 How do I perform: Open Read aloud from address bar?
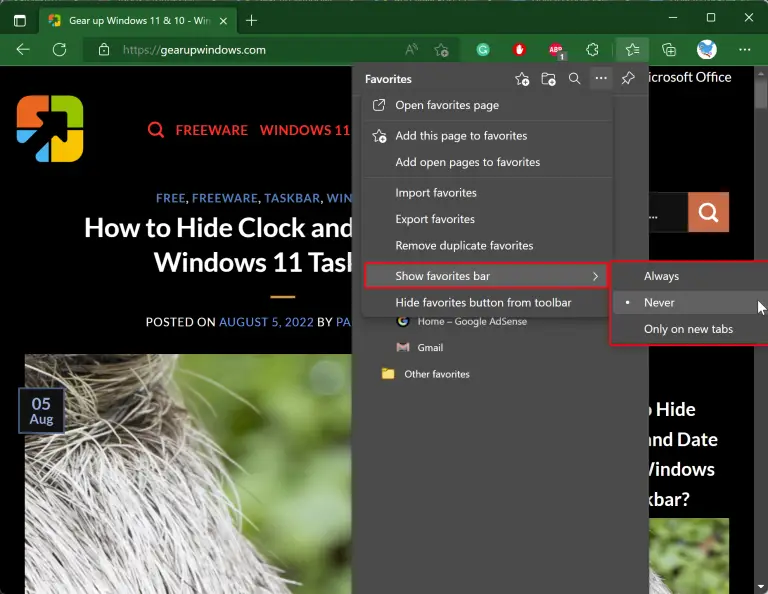point(411,49)
